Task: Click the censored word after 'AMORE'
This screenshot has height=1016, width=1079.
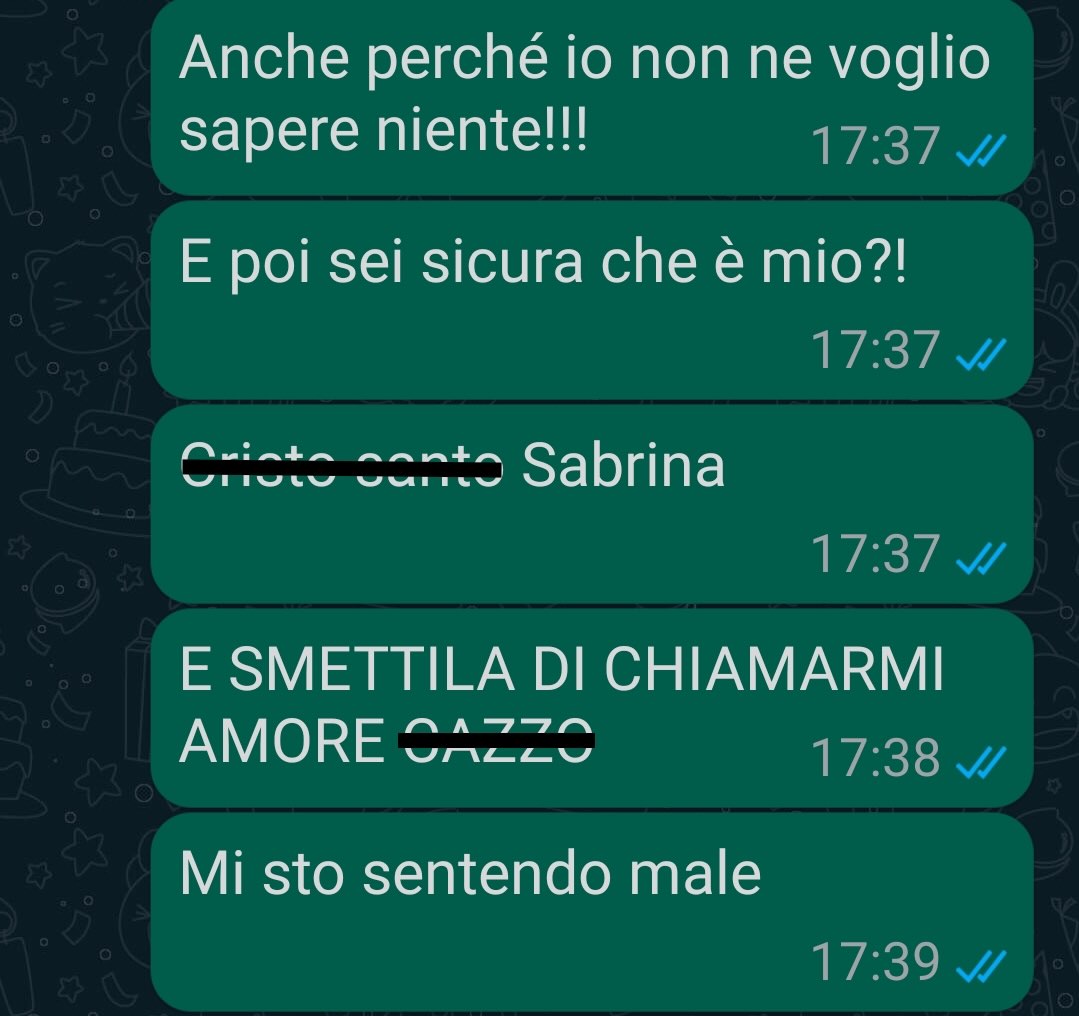Action: pos(496,739)
